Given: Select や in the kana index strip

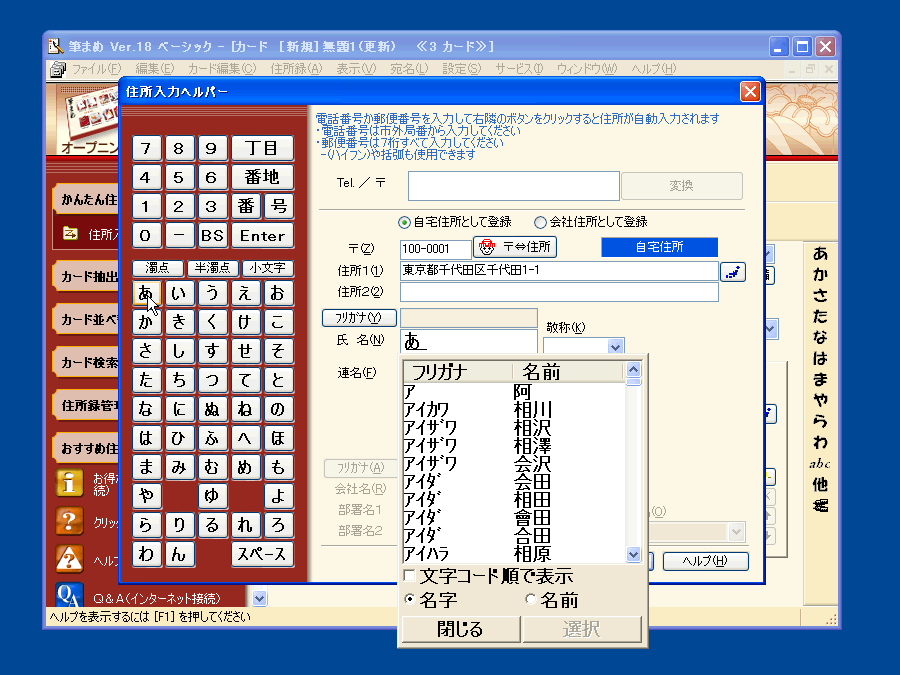Looking at the screenshot, I should coord(820,401).
